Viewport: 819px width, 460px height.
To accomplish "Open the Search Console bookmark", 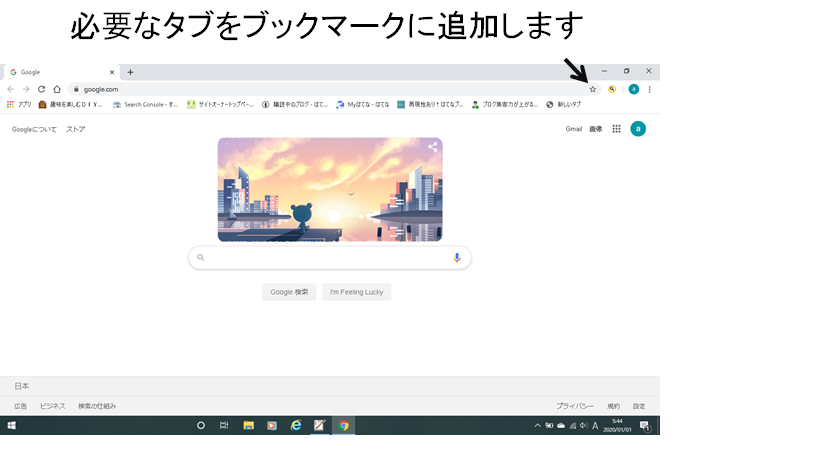I will [146, 104].
